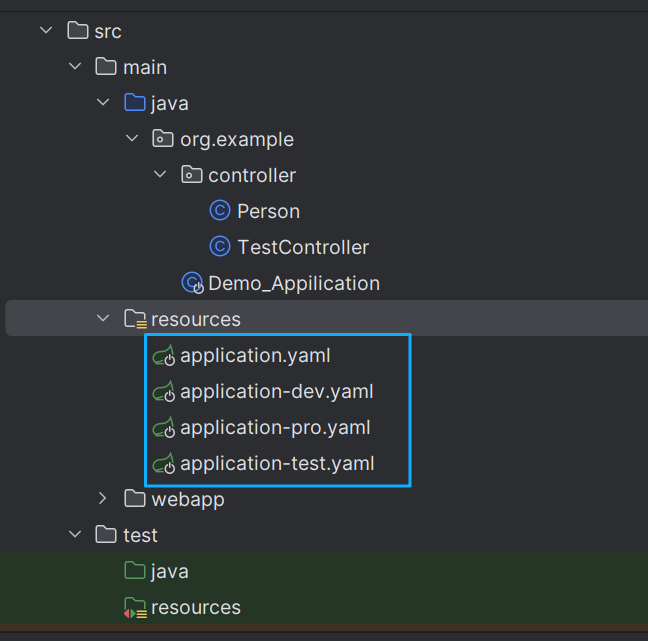Click the application-dev.yaml Spring icon

pos(164,391)
